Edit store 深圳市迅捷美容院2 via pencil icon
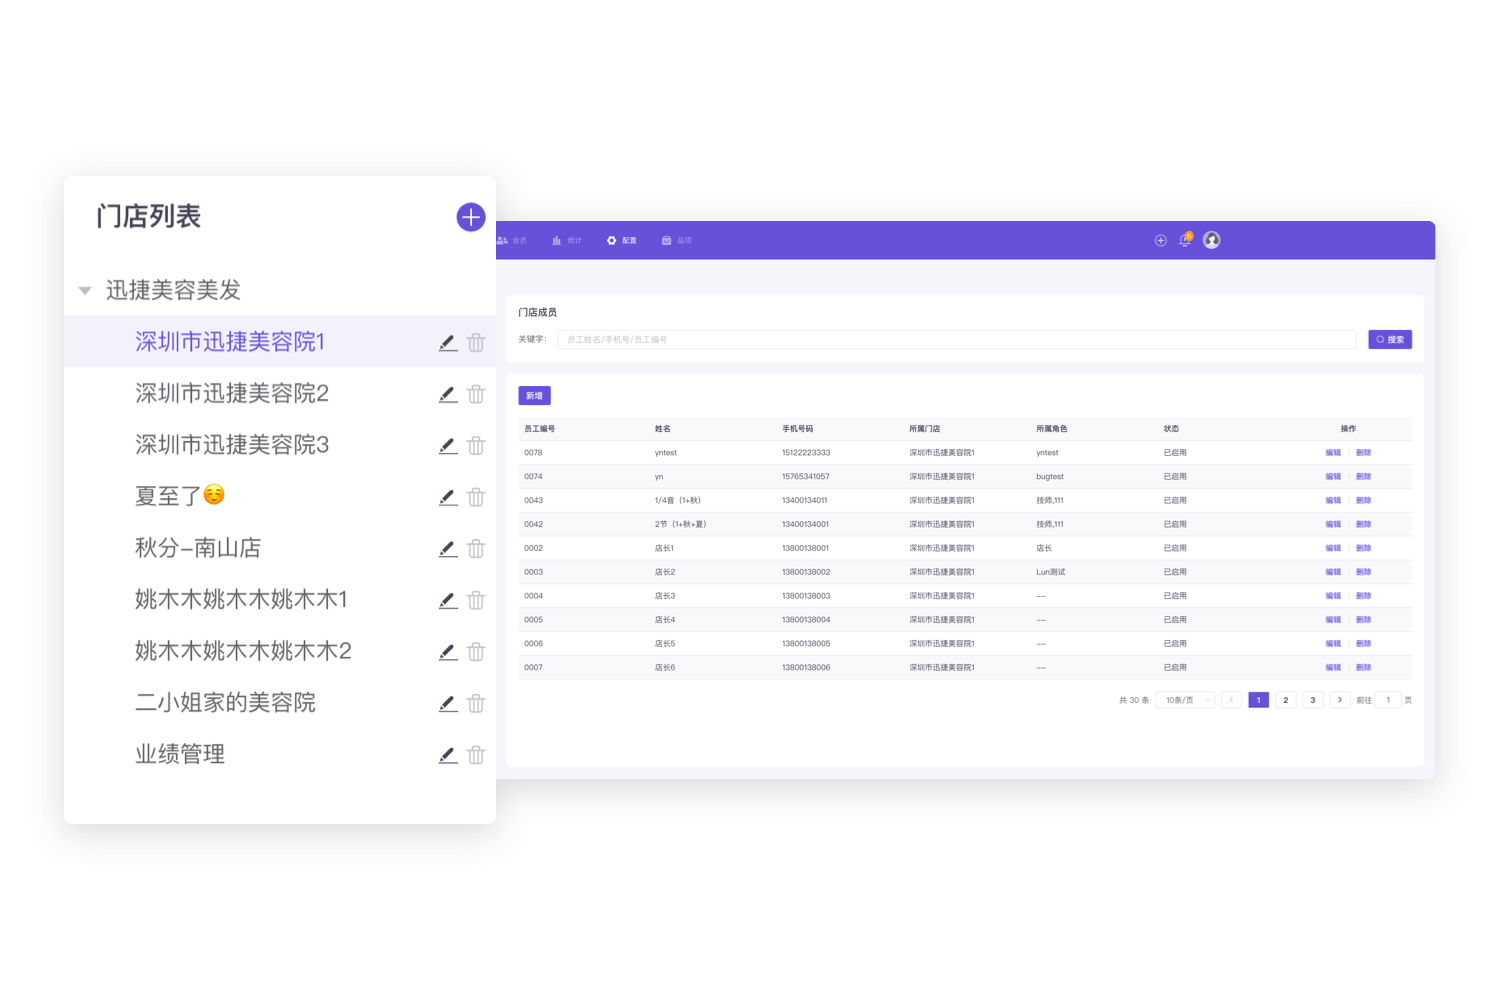 [x=448, y=394]
